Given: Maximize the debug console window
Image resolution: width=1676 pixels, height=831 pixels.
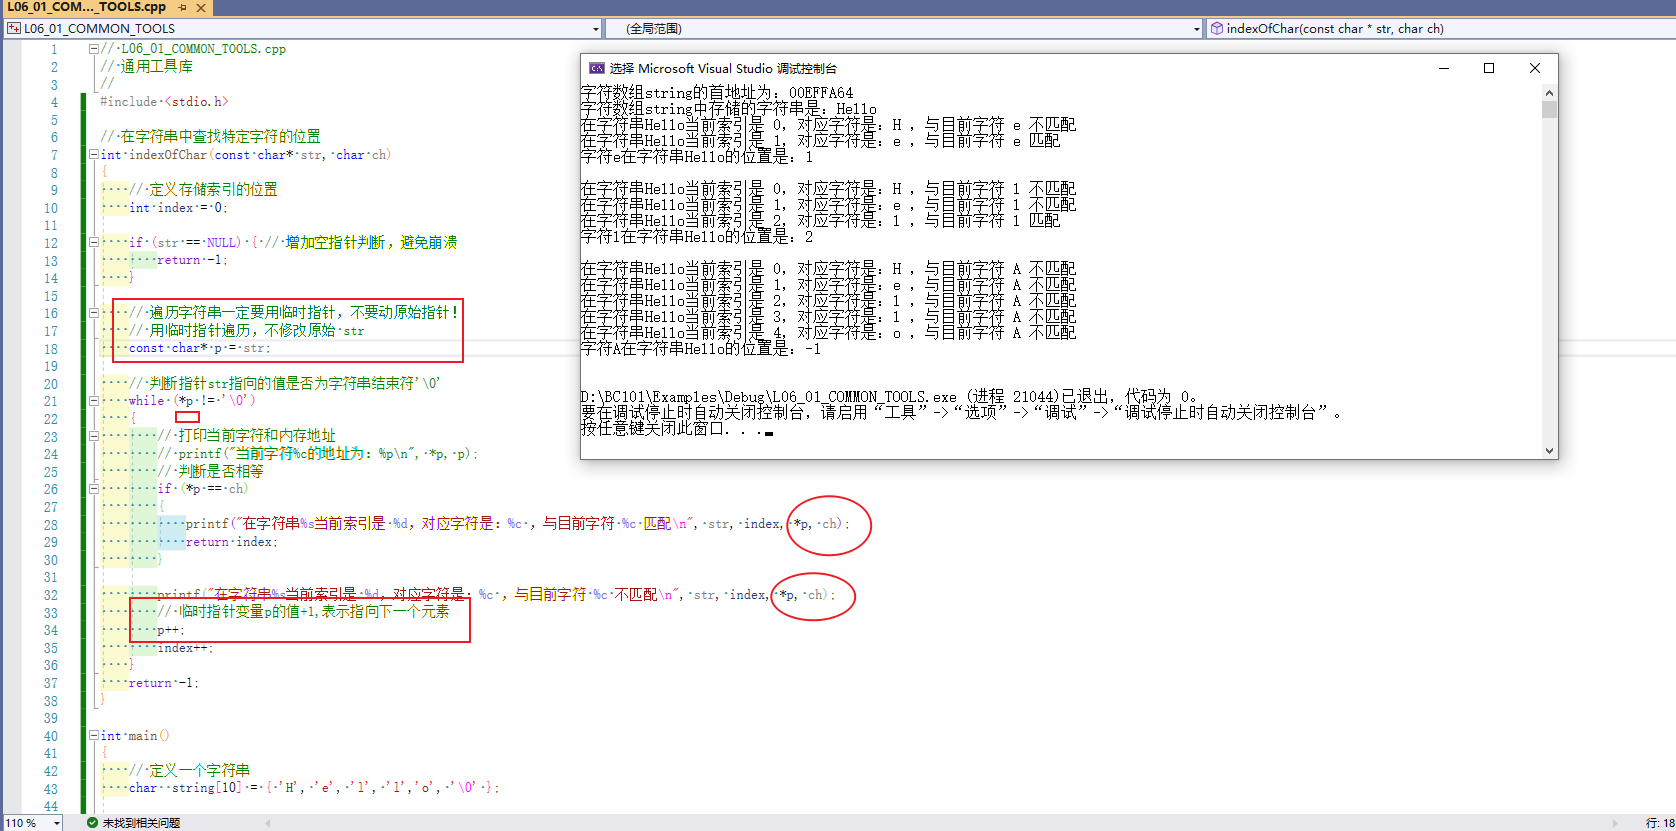Looking at the screenshot, I should 1489,68.
